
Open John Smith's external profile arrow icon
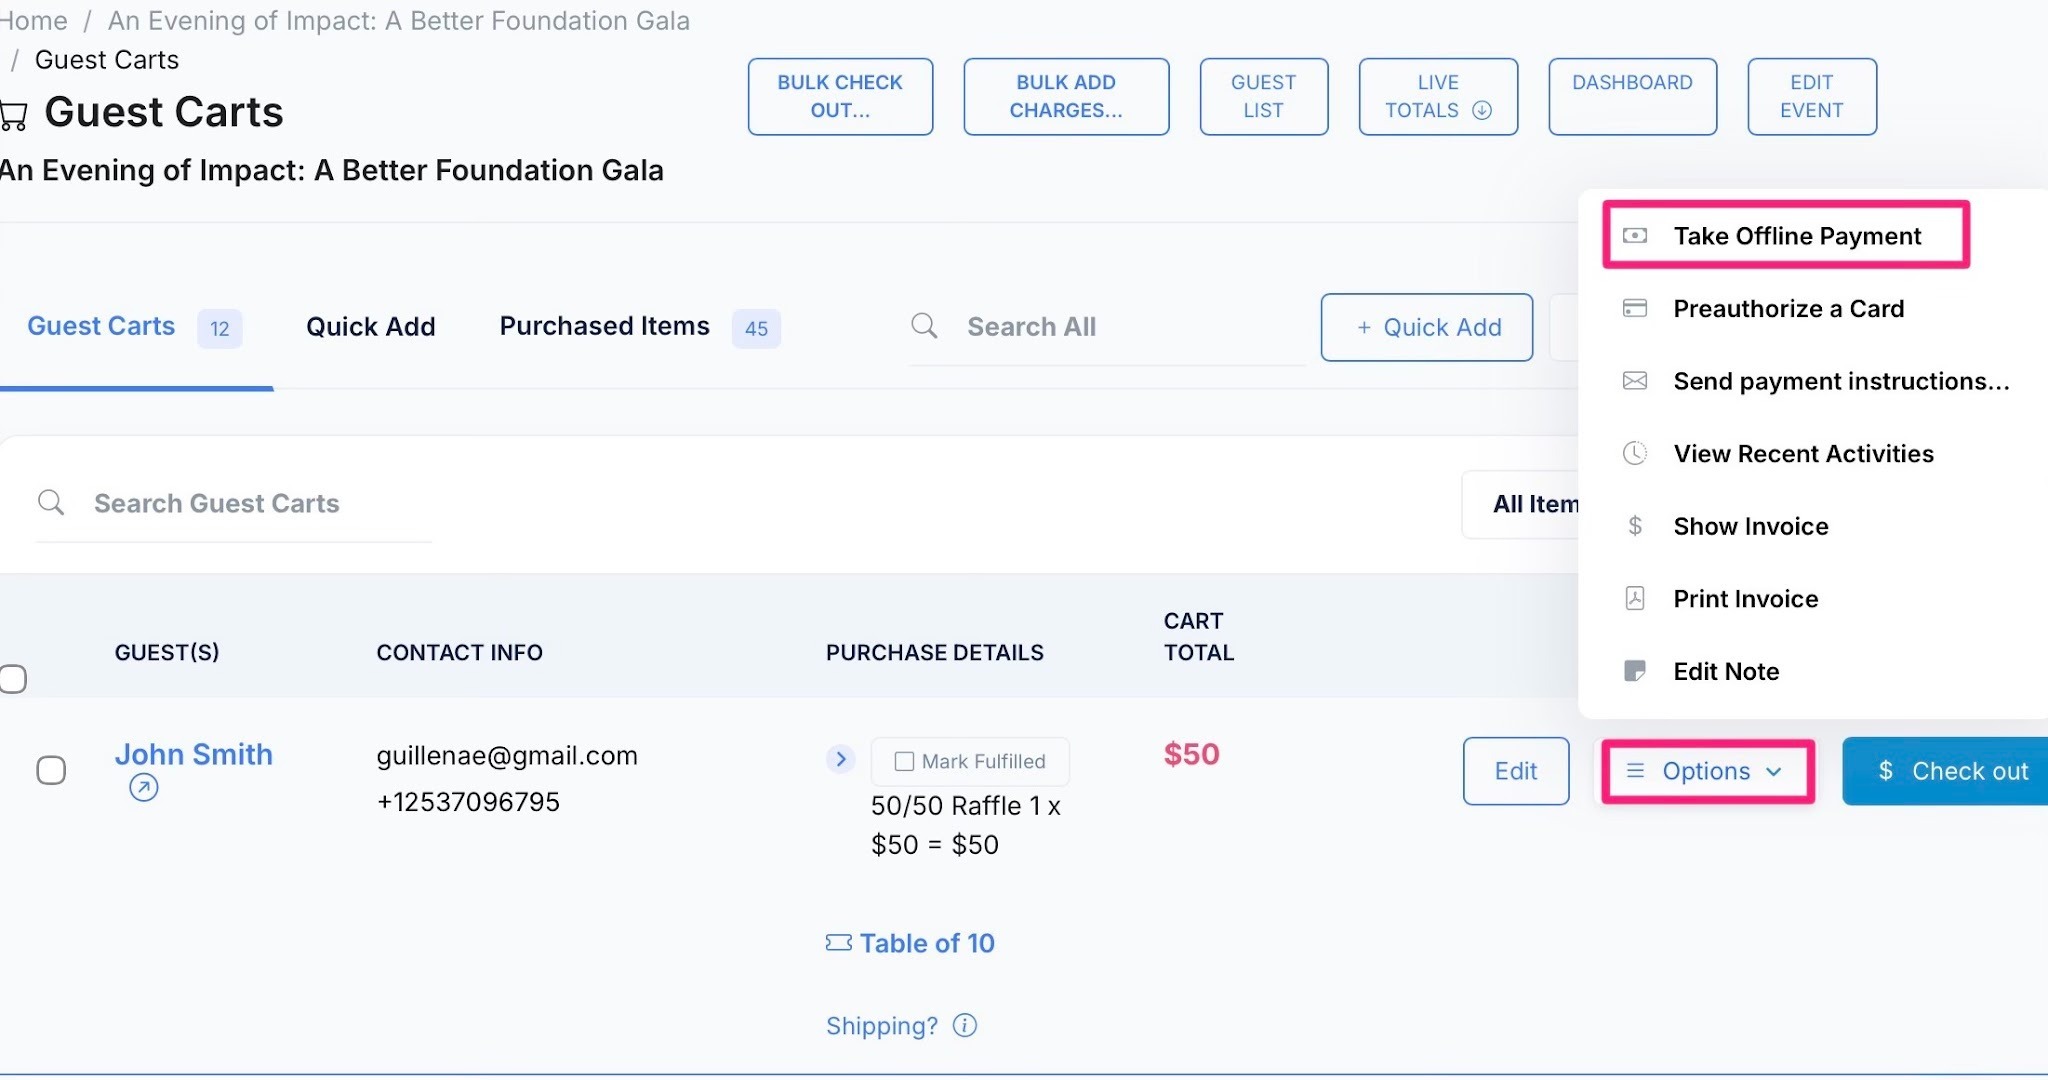pyautogui.click(x=144, y=788)
